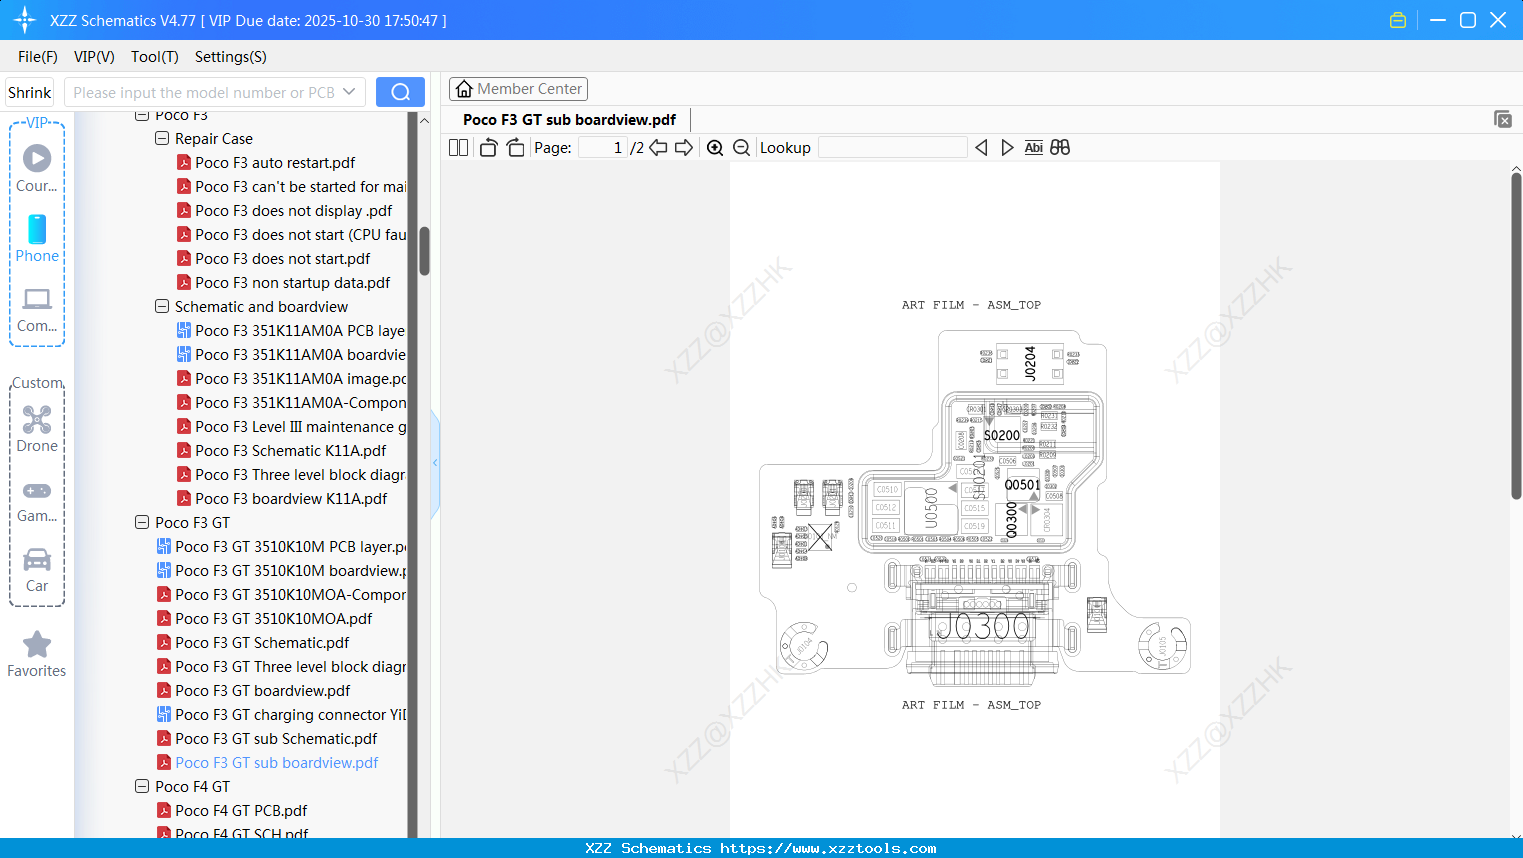1523x858 pixels.
Task: Open the Member Center
Action: 518,88
